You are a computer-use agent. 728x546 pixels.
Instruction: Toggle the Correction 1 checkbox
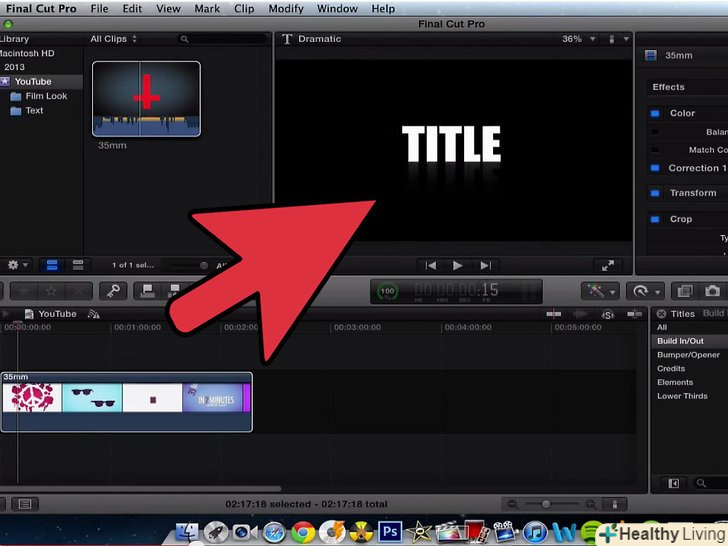(x=655, y=168)
